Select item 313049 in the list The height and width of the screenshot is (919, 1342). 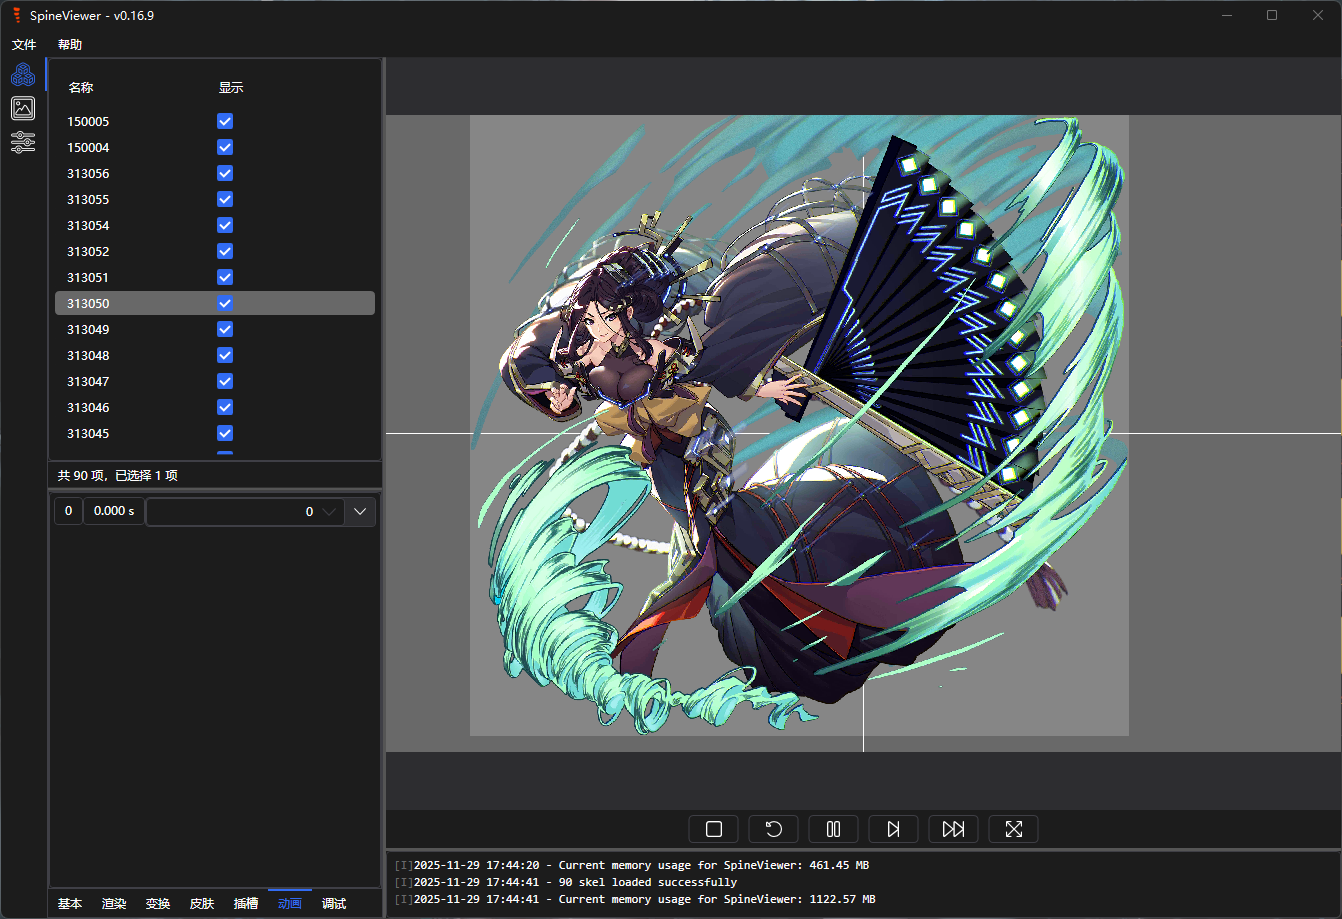click(89, 330)
